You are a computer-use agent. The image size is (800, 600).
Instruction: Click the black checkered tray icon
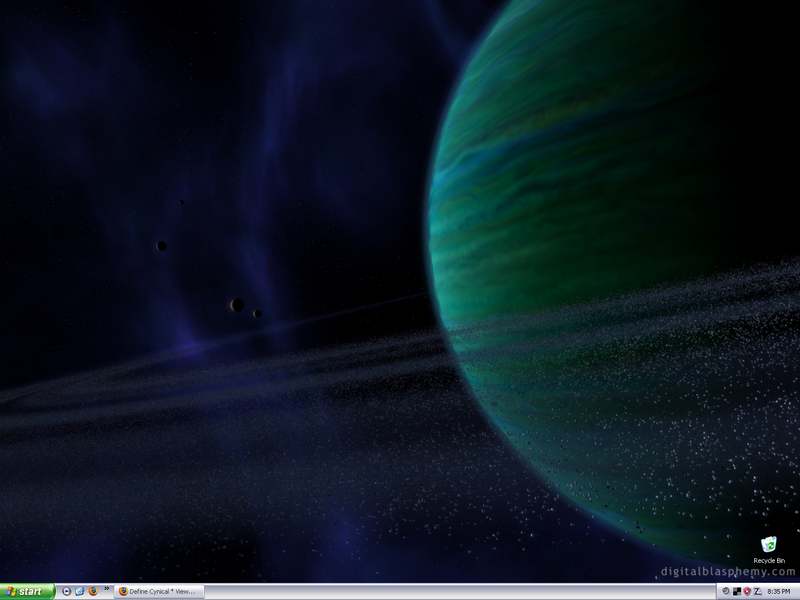coord(737,591)
